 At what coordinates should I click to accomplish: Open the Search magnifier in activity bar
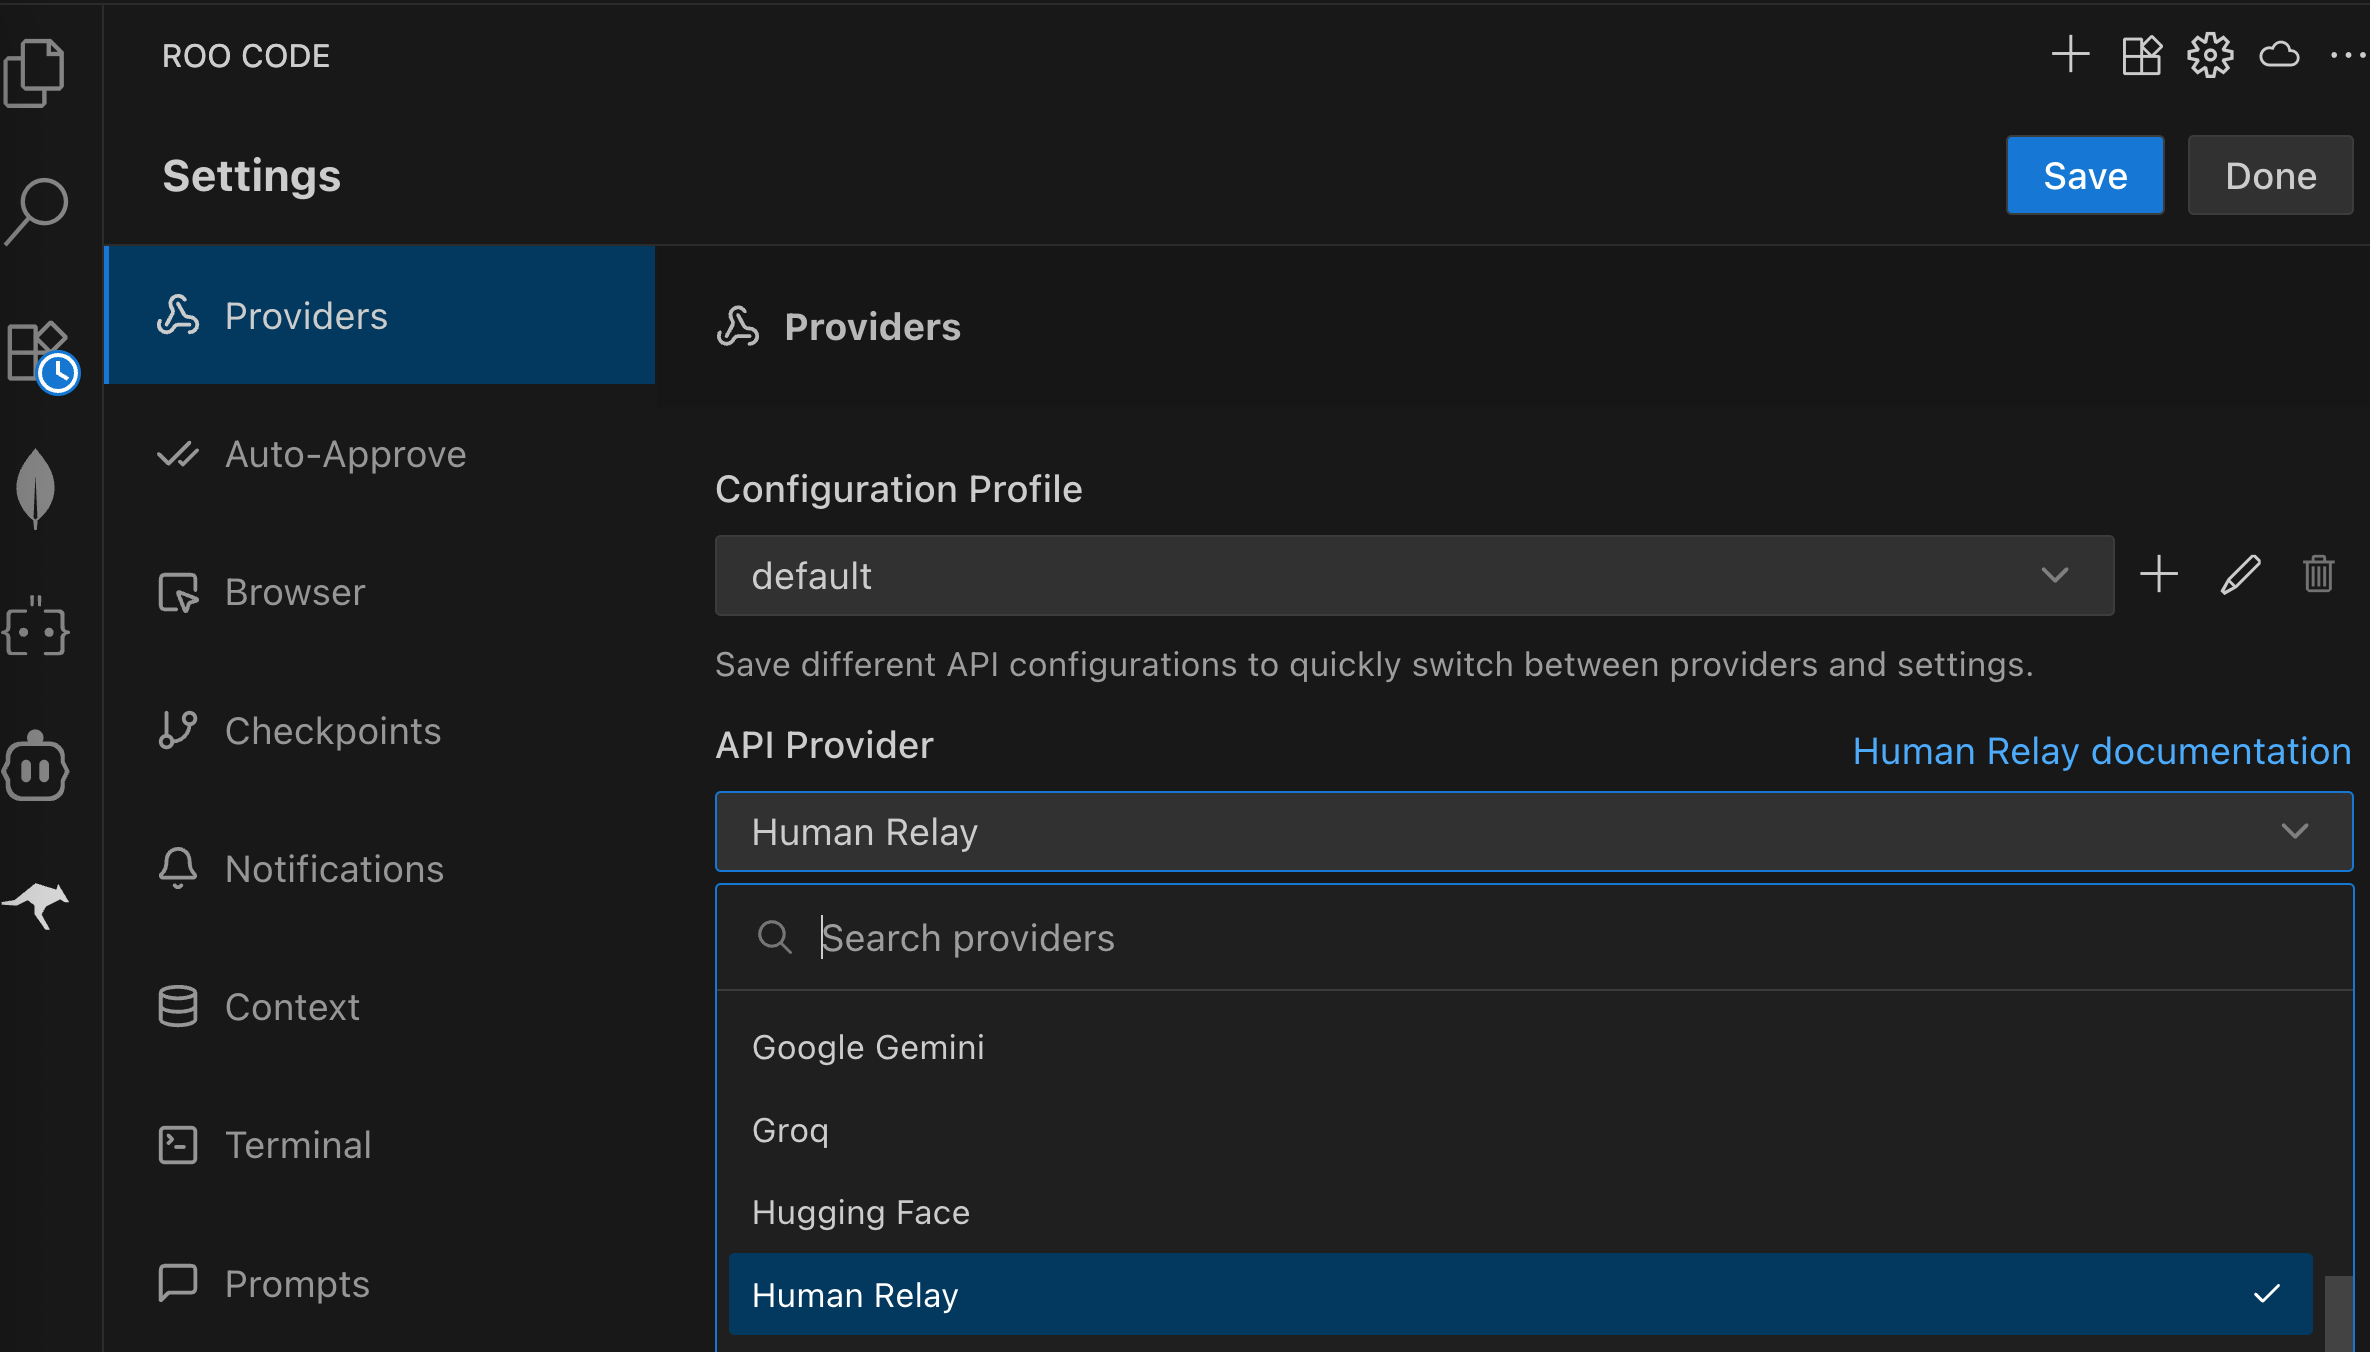coord(36,211)
